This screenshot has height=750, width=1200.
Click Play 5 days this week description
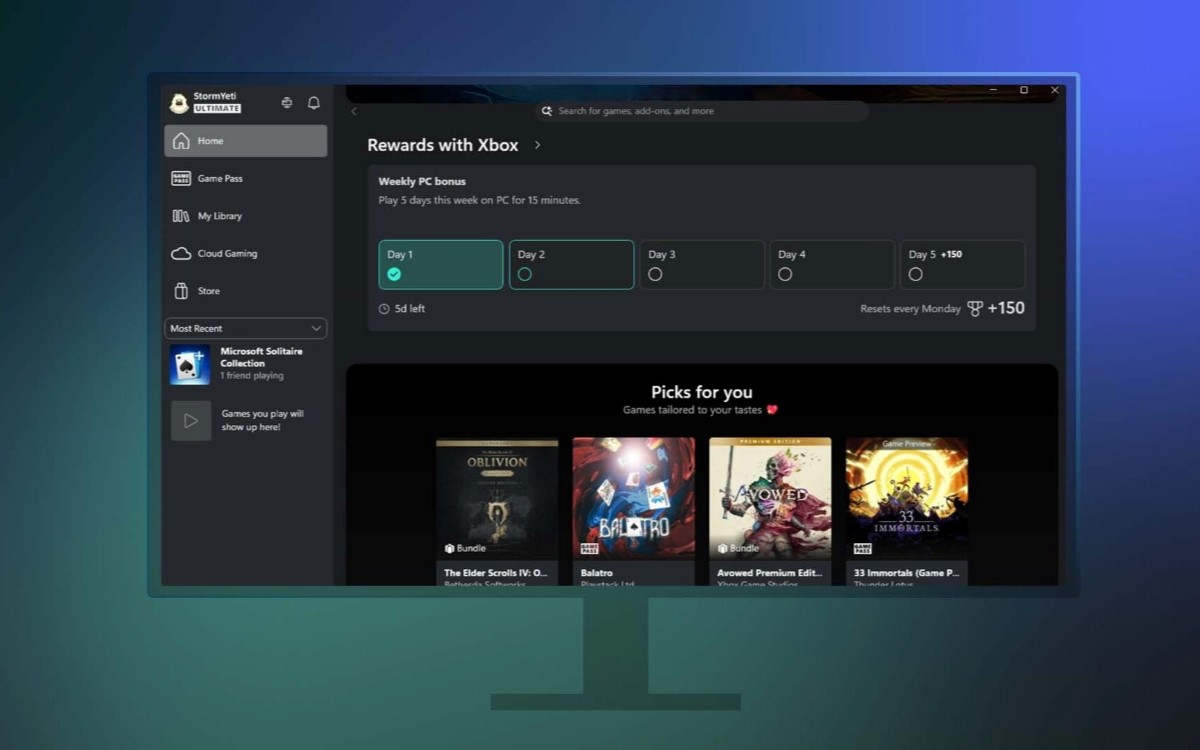pyautogui.click(x=479, y=200)
